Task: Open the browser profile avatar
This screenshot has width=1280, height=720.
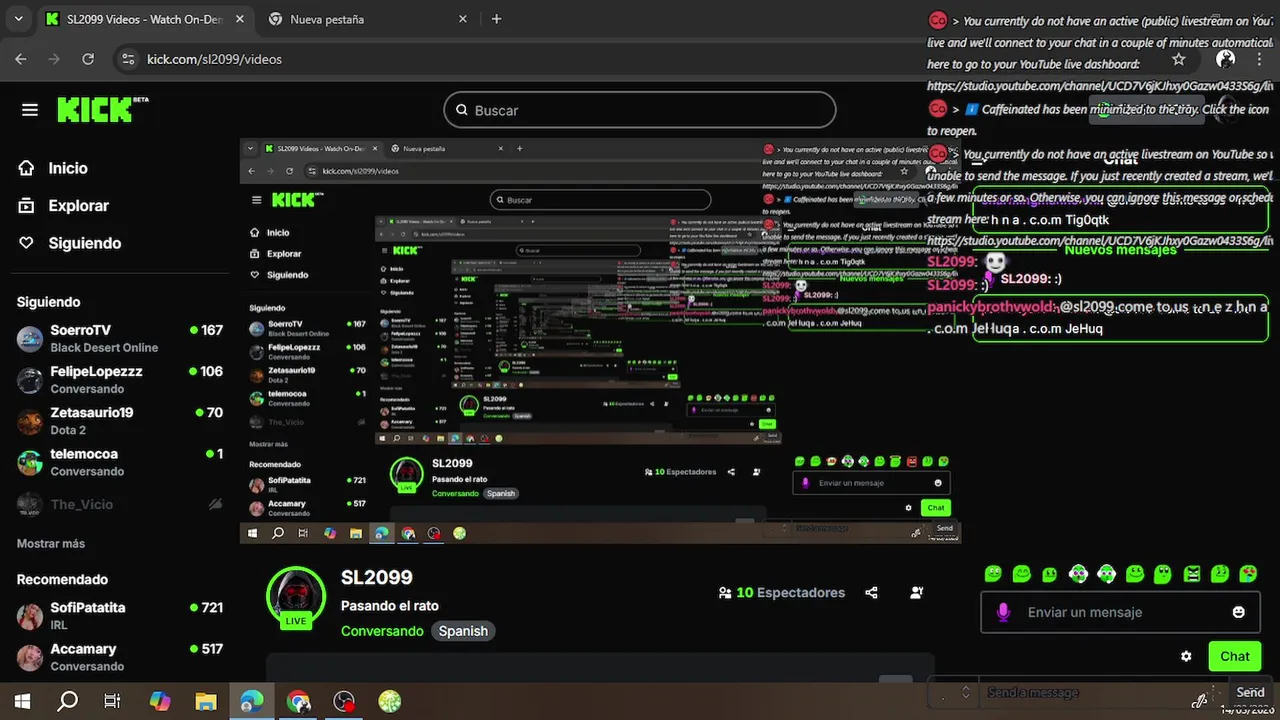Action: (x=1225, y=59)
